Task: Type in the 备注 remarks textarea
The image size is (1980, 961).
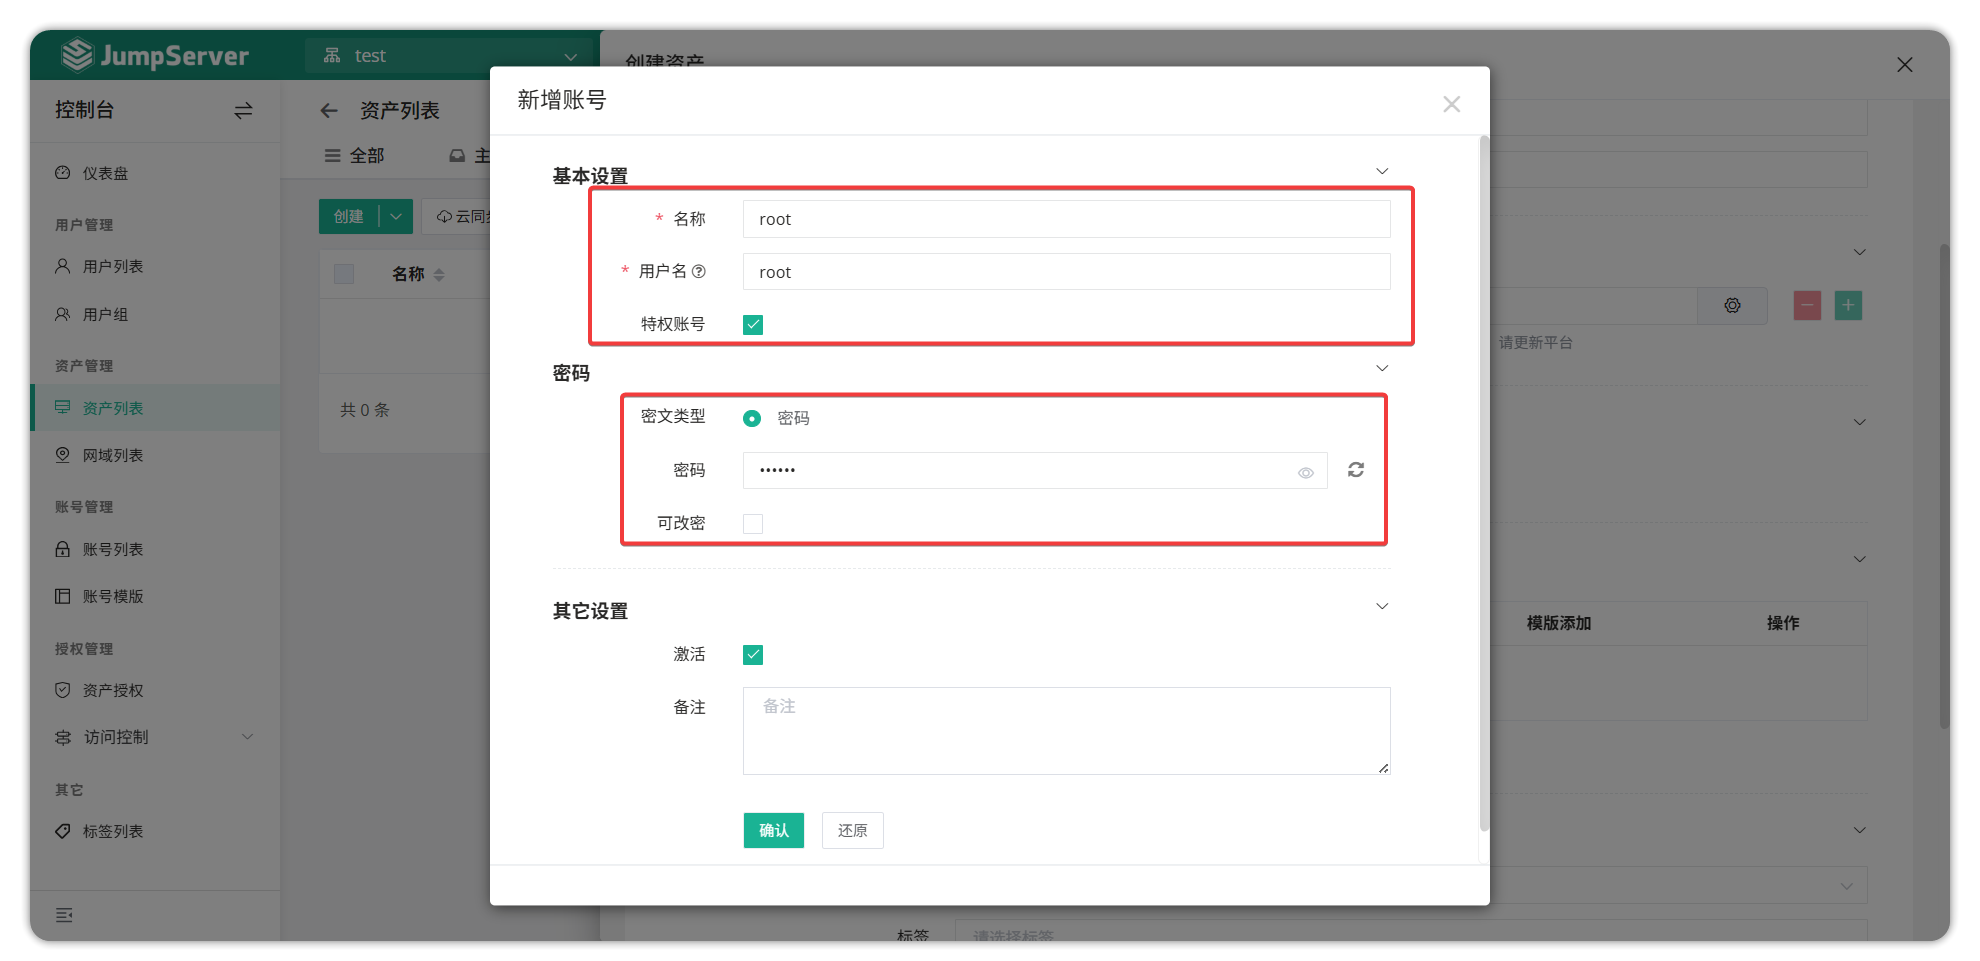Action: (1066, 730)
